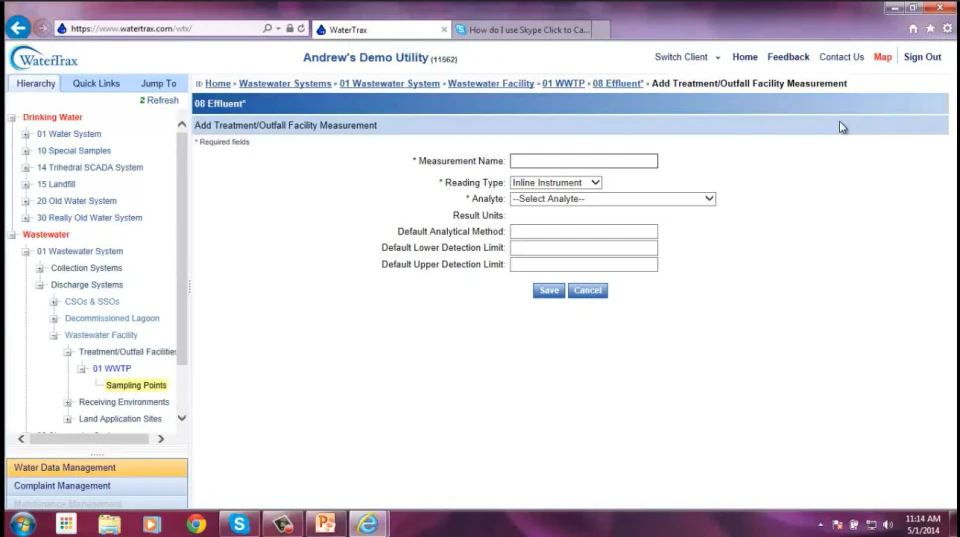Click the refresh icon in address bar
This screenshot has width=960, height=537.
pos(301,28)
